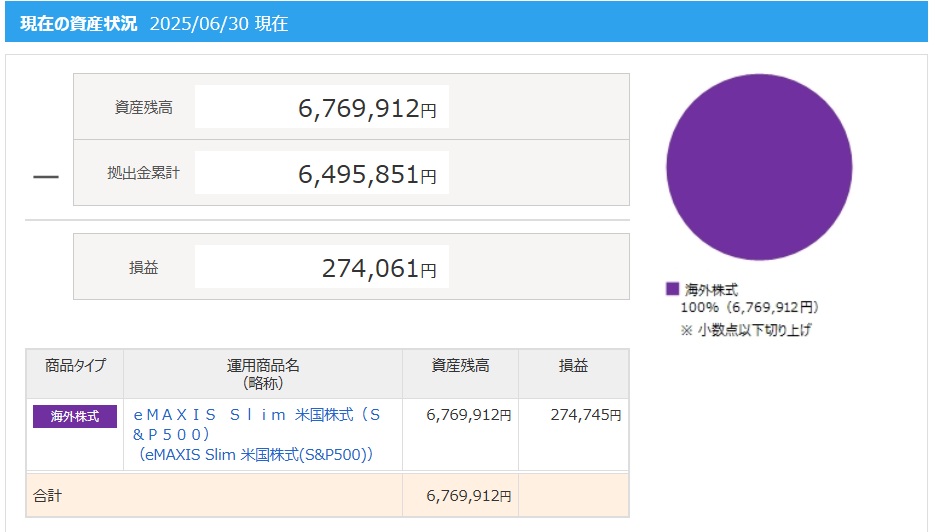Click the purple pie chart
This screenshot has height=532, width=935.
pos(759,167)
